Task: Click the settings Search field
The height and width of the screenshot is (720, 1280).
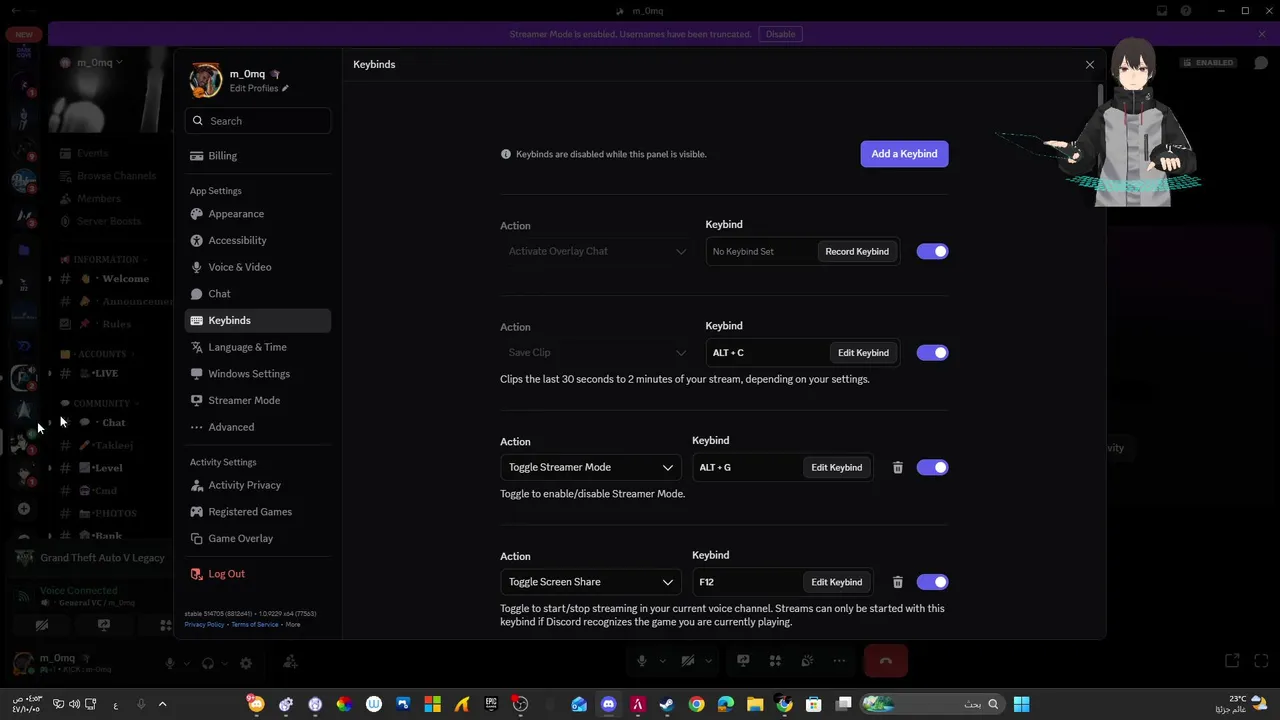Action: (258, 121)
